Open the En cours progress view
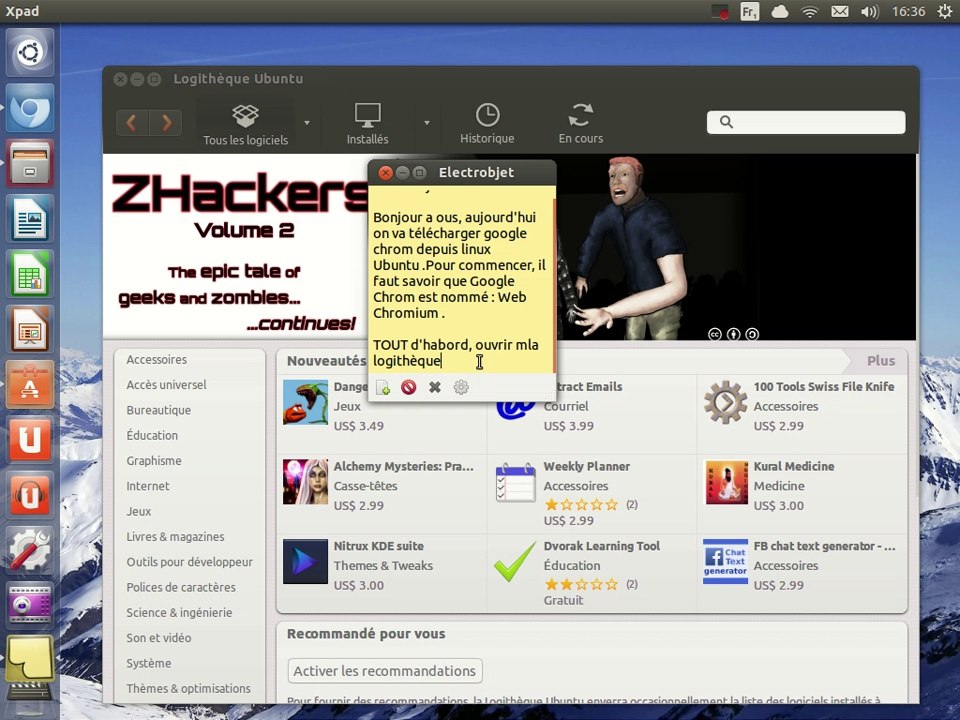 580,124
